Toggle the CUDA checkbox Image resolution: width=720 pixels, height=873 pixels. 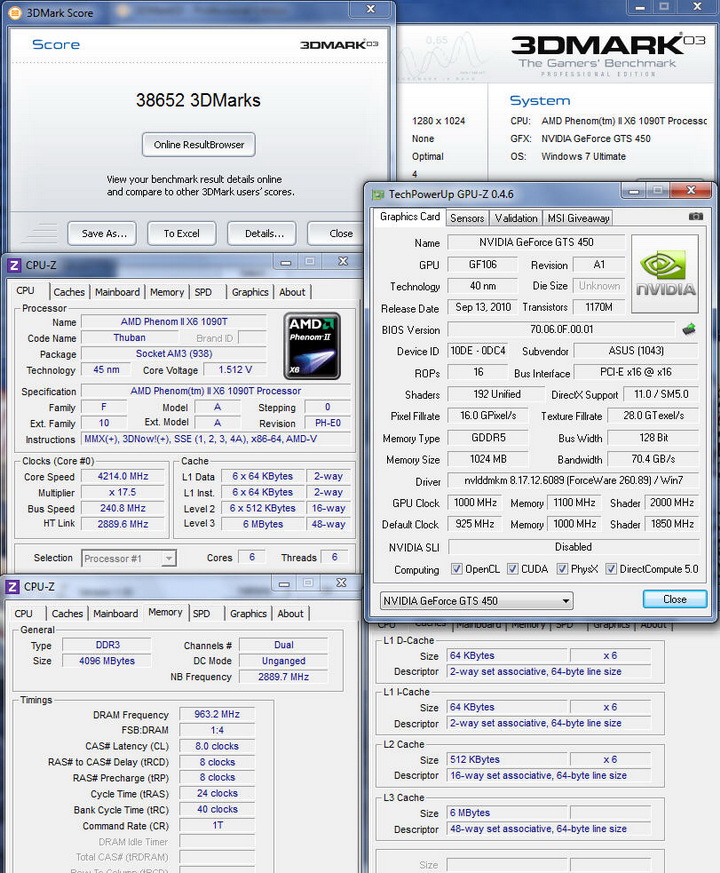pos(513,569)
